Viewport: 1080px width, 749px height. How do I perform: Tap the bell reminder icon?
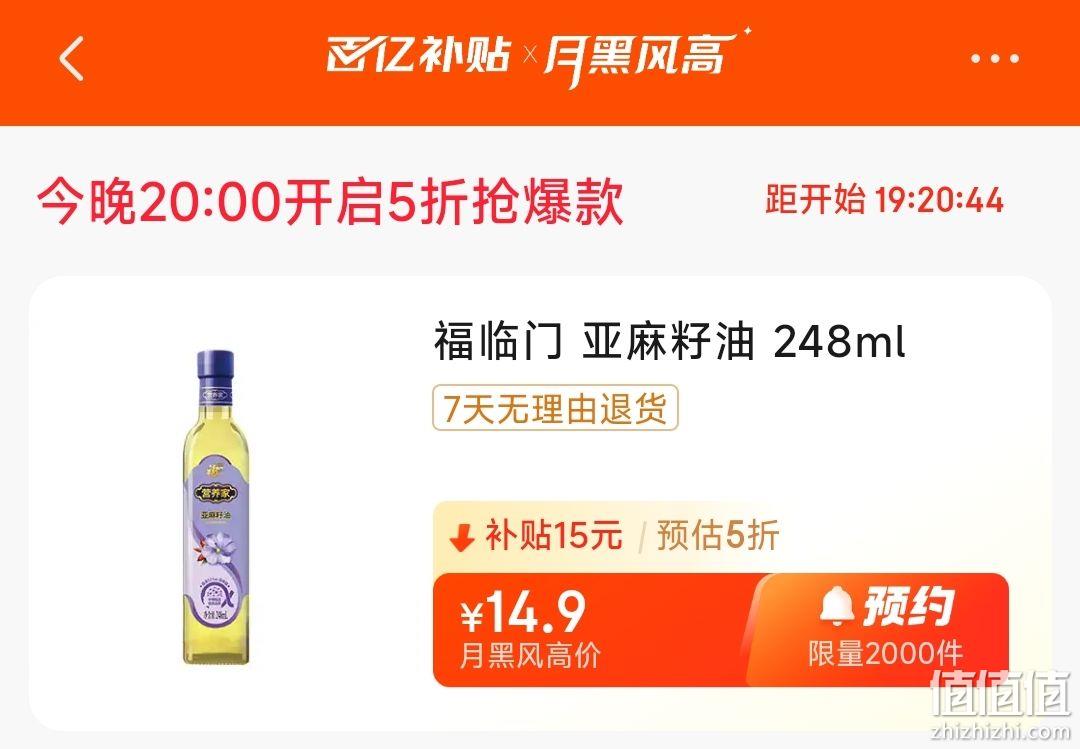(837, 606)
